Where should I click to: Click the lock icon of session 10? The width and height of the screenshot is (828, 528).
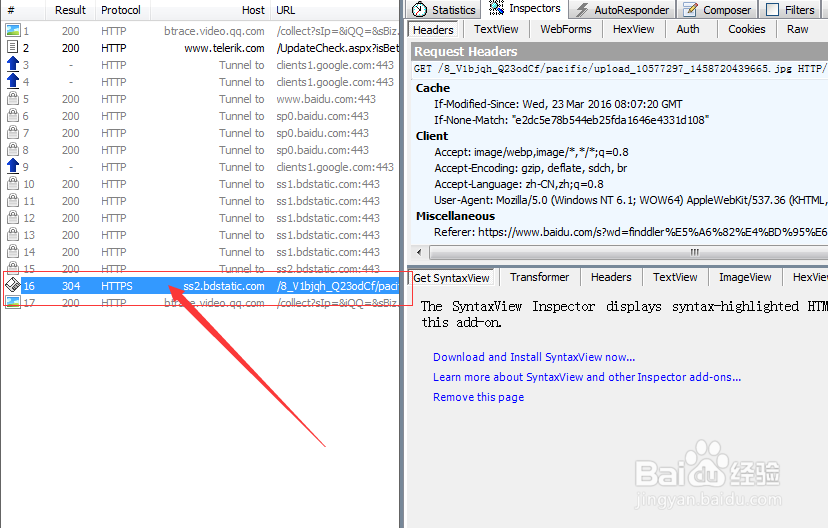point(13,184)
